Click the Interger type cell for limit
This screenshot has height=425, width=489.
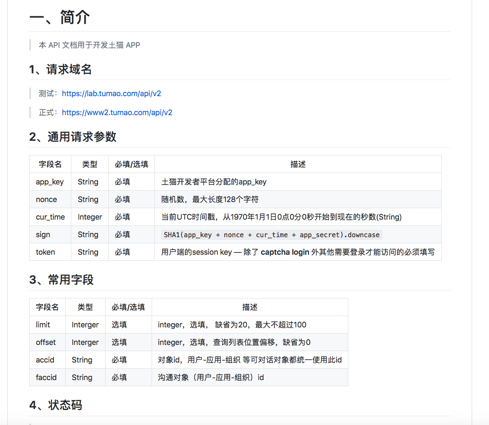(x=85, y=325)
